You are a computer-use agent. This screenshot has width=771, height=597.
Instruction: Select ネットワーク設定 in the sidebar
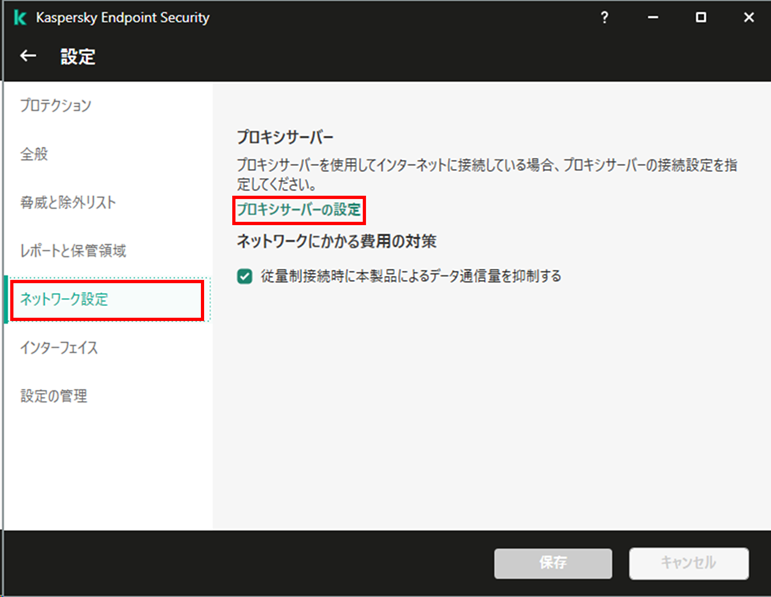(x=107, y=300)
